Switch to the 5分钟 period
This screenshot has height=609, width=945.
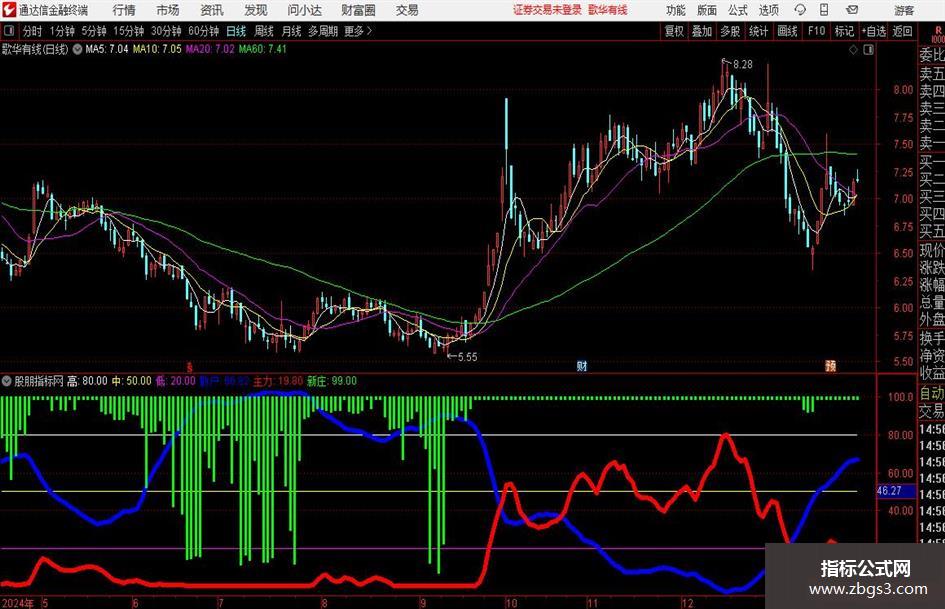click(94, 31)
